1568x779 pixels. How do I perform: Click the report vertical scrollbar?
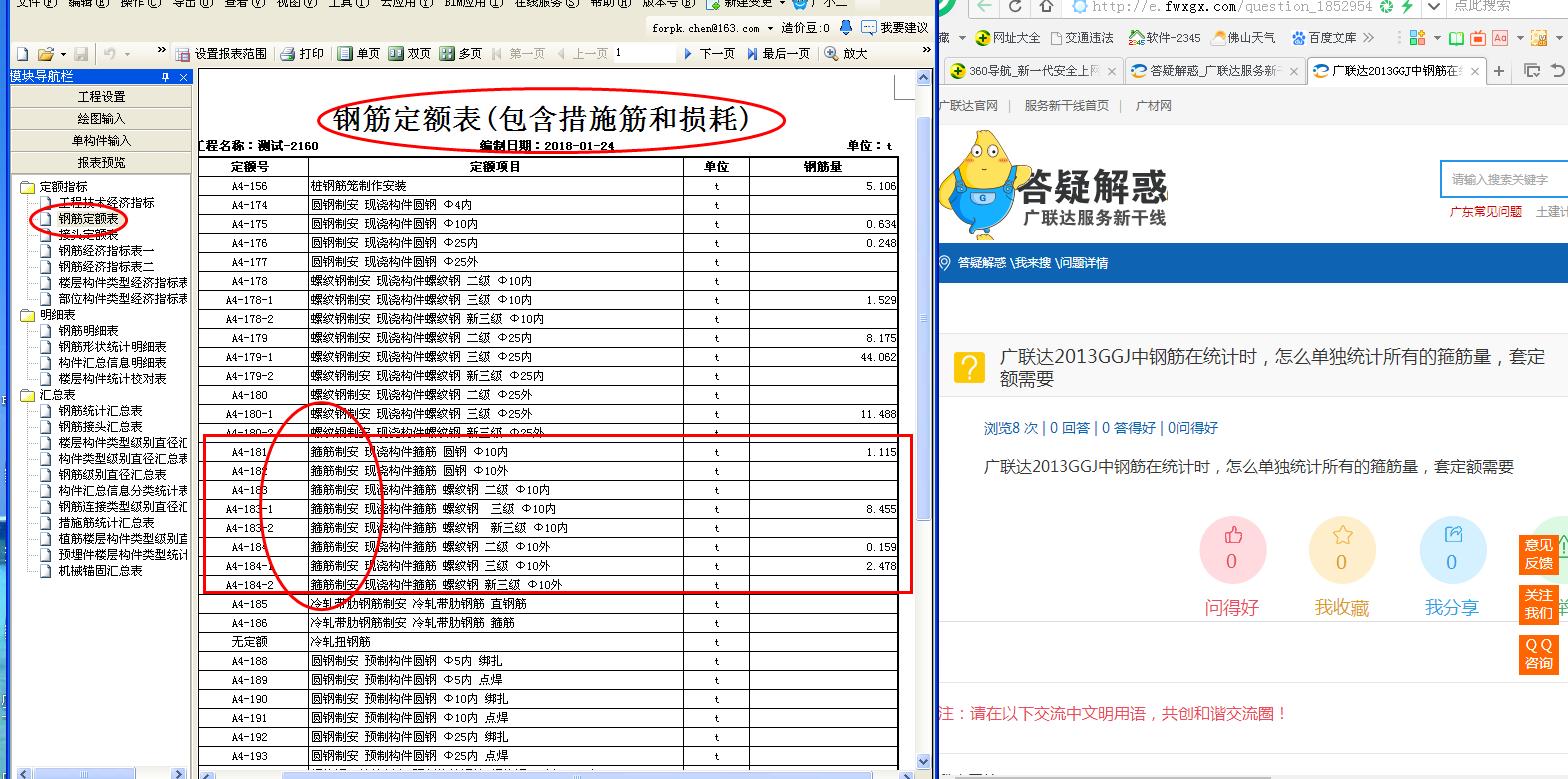pos(923,319)
